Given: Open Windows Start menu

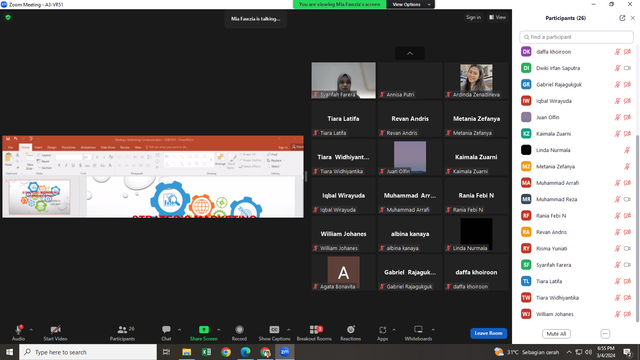Looking at the screenshot, I should point(9,352).
